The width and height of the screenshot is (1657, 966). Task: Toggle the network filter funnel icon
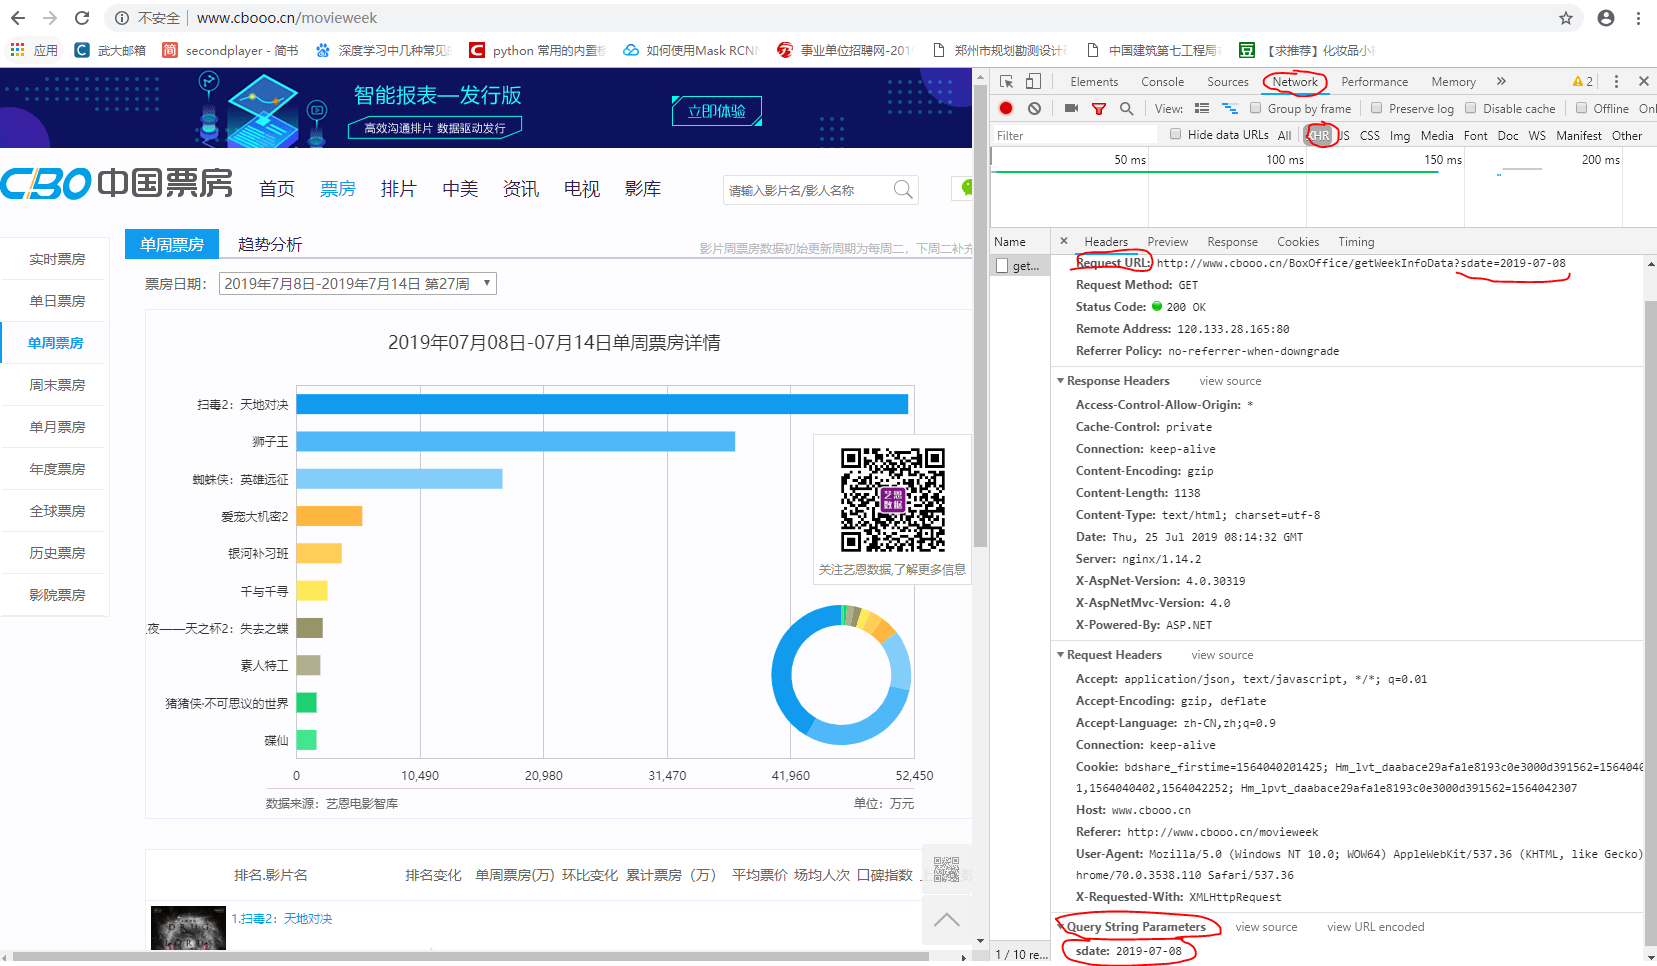(x=1099, y=108)
